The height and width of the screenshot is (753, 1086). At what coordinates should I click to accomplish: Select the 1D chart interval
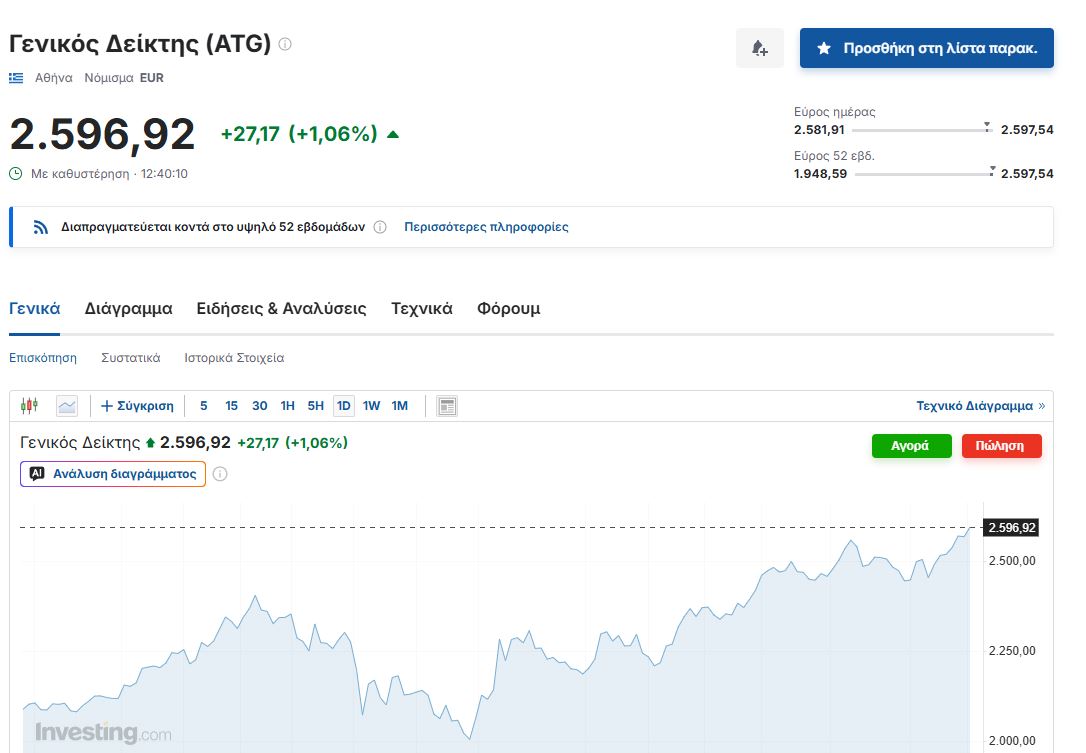point(344,406)
